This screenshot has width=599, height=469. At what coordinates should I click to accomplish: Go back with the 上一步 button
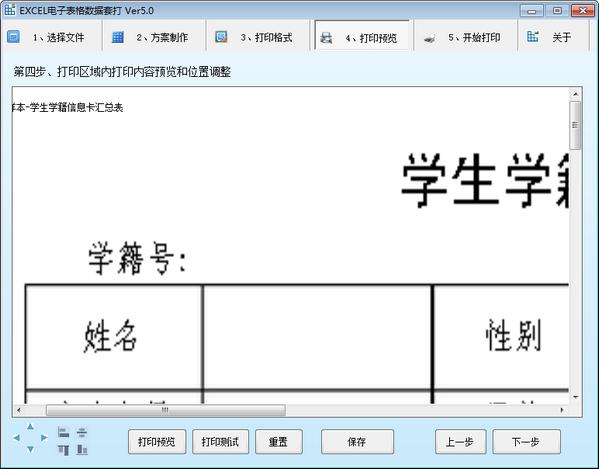[460, 442]
